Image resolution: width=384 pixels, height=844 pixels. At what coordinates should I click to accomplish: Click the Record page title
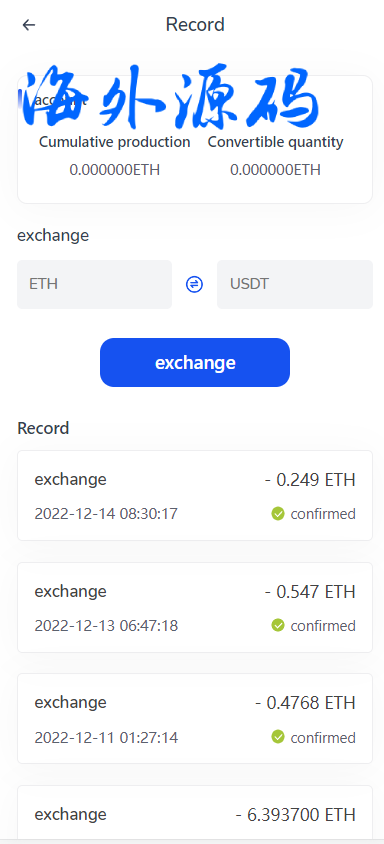tap(195, 25)
